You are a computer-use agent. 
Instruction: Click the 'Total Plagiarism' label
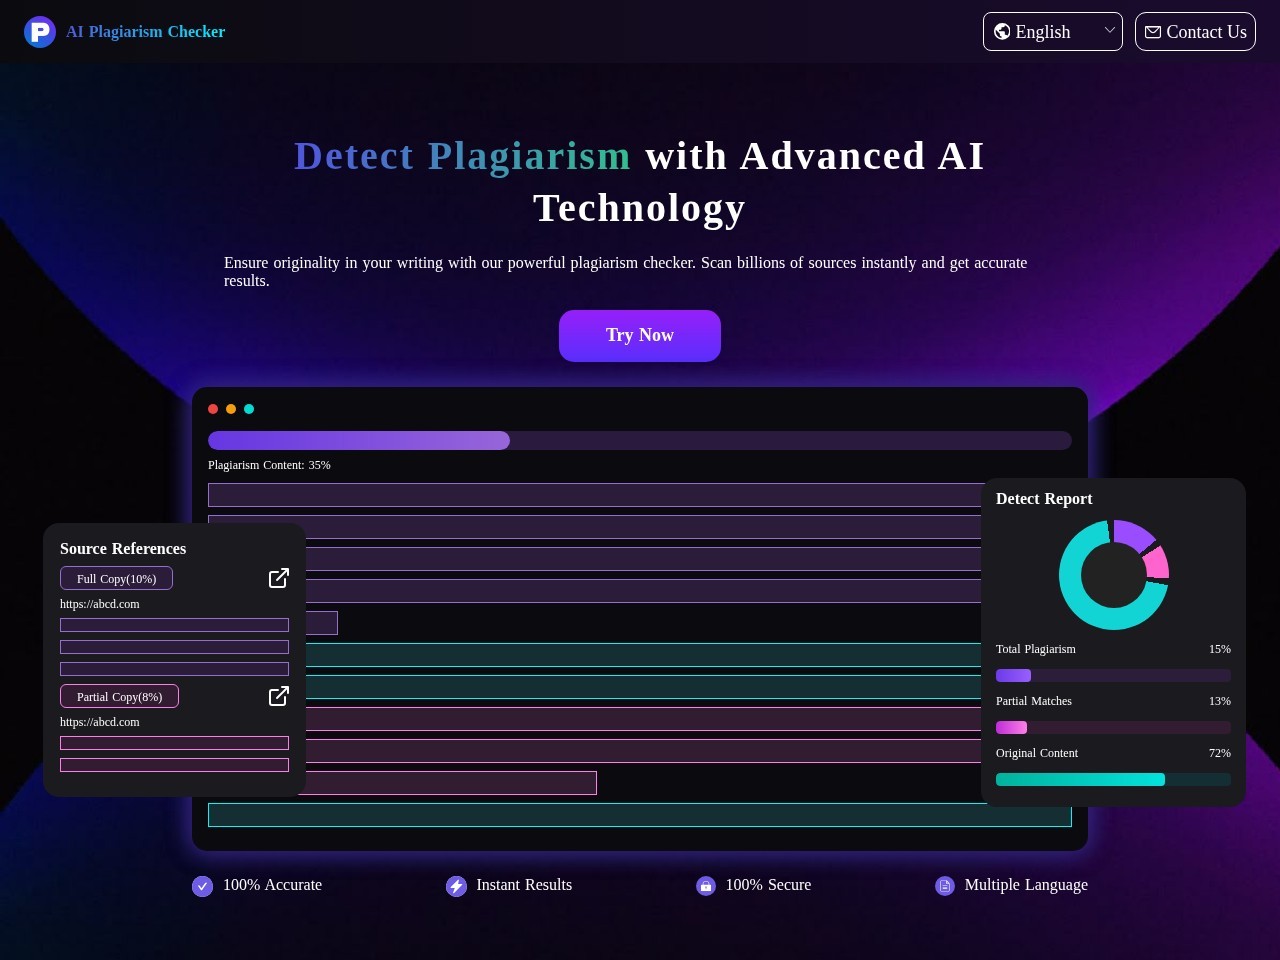click(x=1036, y=649)
